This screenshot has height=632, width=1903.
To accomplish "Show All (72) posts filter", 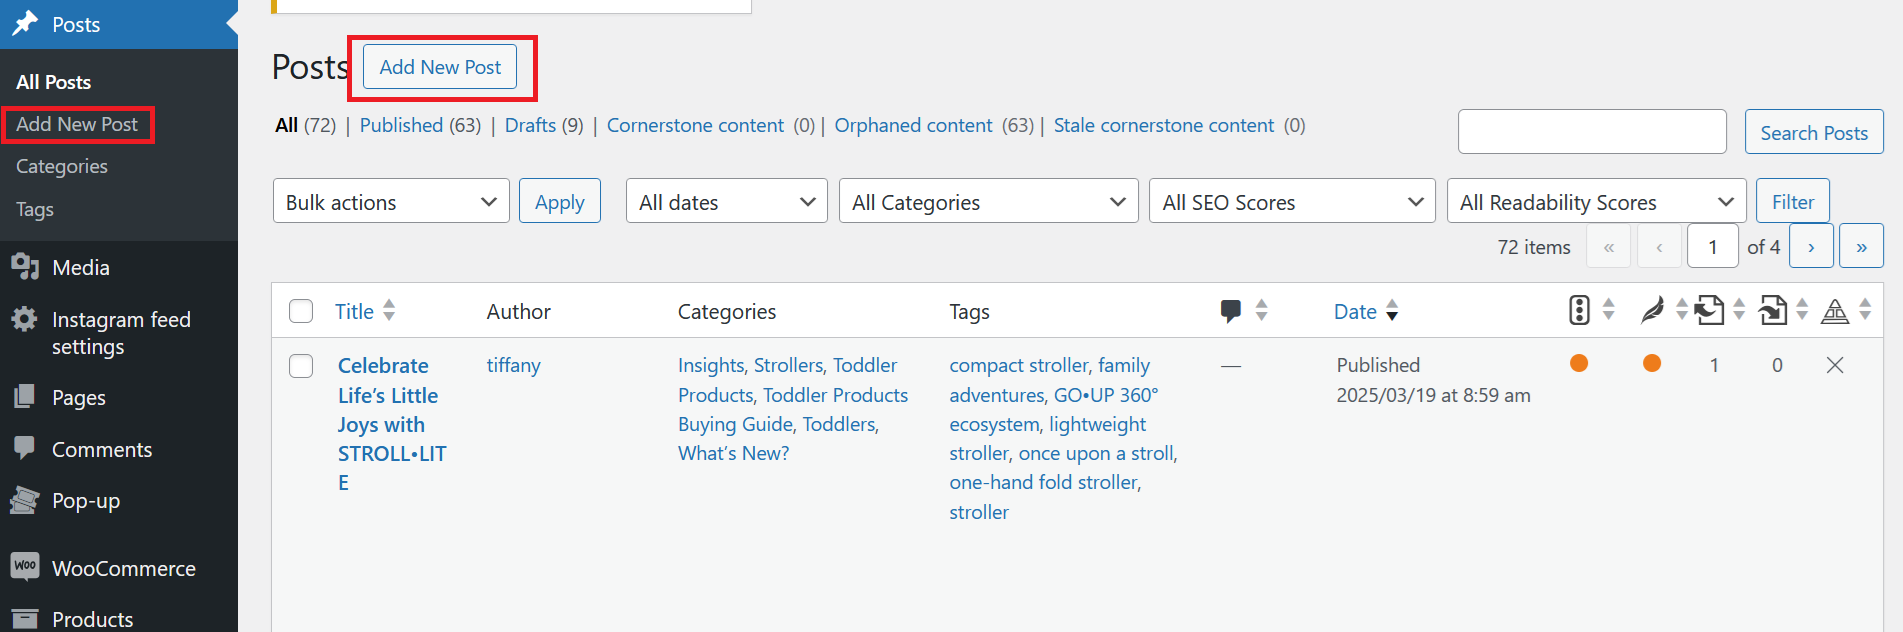I will (305, 125).
